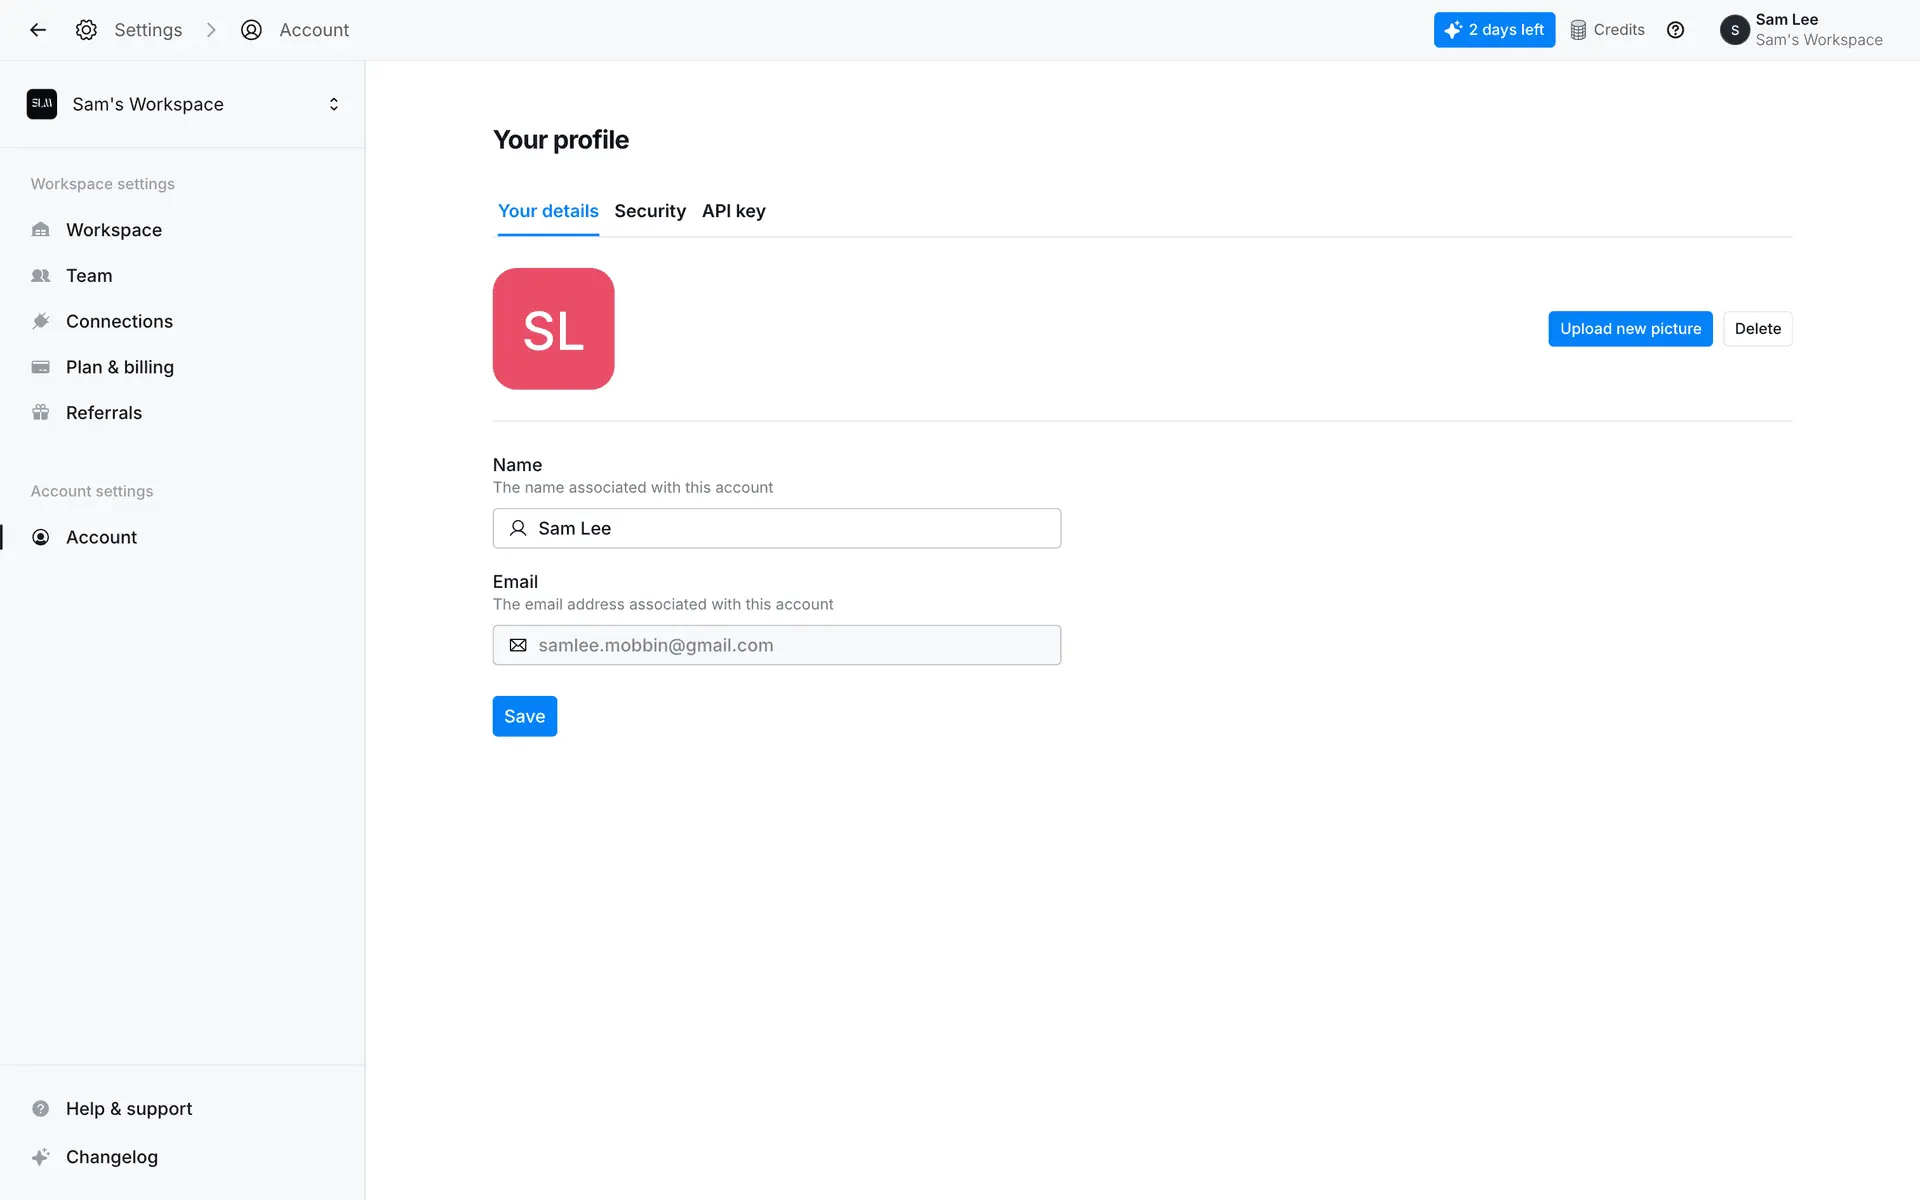Viewport: 1920px width, 1200px height.
Task: Click Sam Lee avatar in header
Action: click(1734, 30)
